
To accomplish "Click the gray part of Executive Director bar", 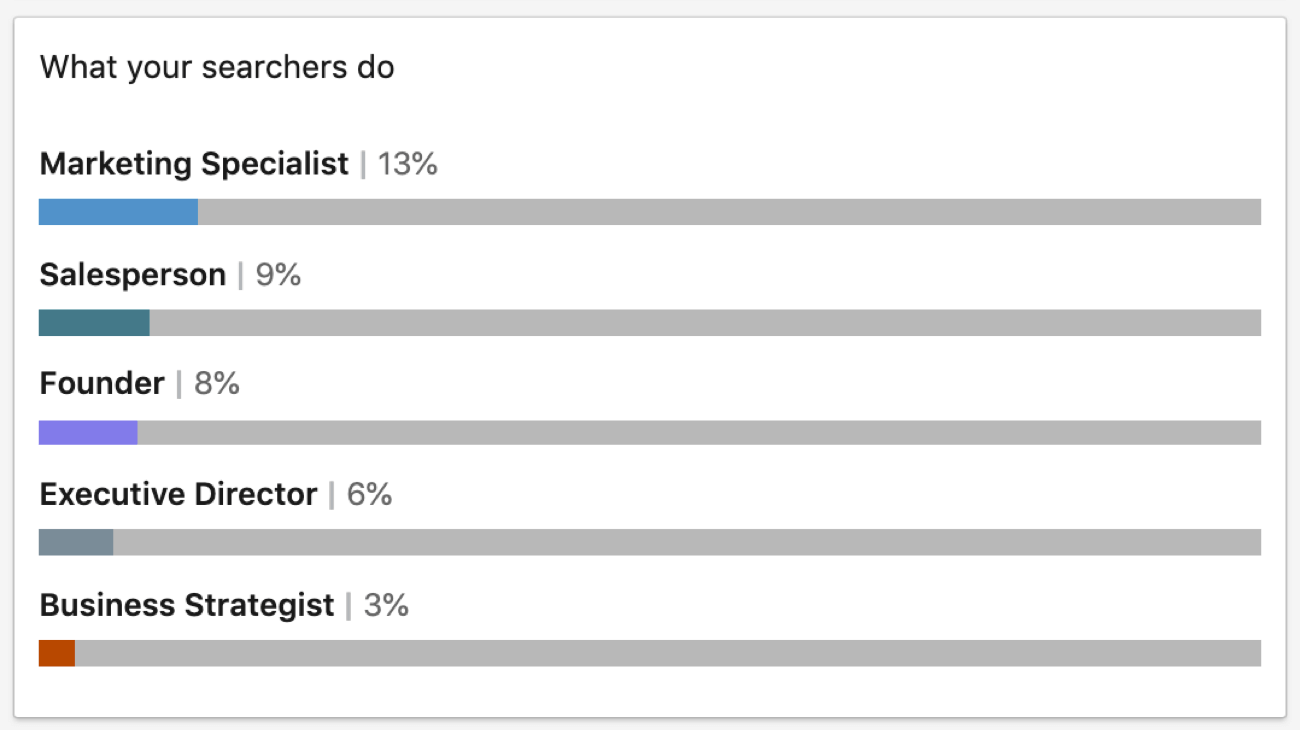I will click(x=687, y=542).
